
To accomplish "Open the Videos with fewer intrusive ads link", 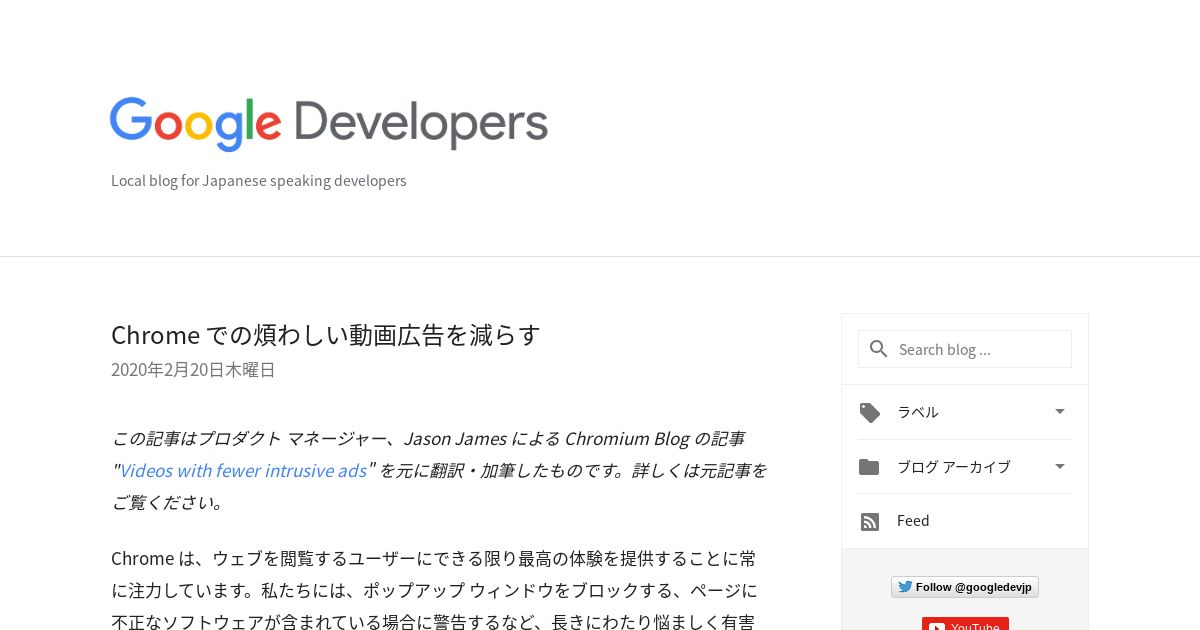I will click(x=243, y=470).
